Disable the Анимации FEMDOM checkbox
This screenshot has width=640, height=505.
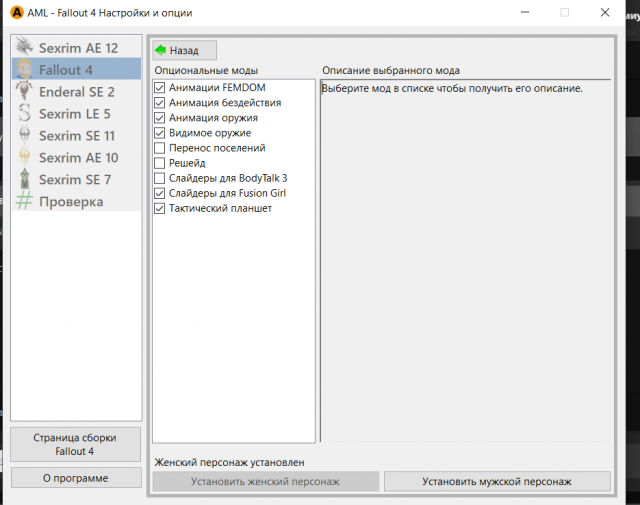(x=160, y=88)
